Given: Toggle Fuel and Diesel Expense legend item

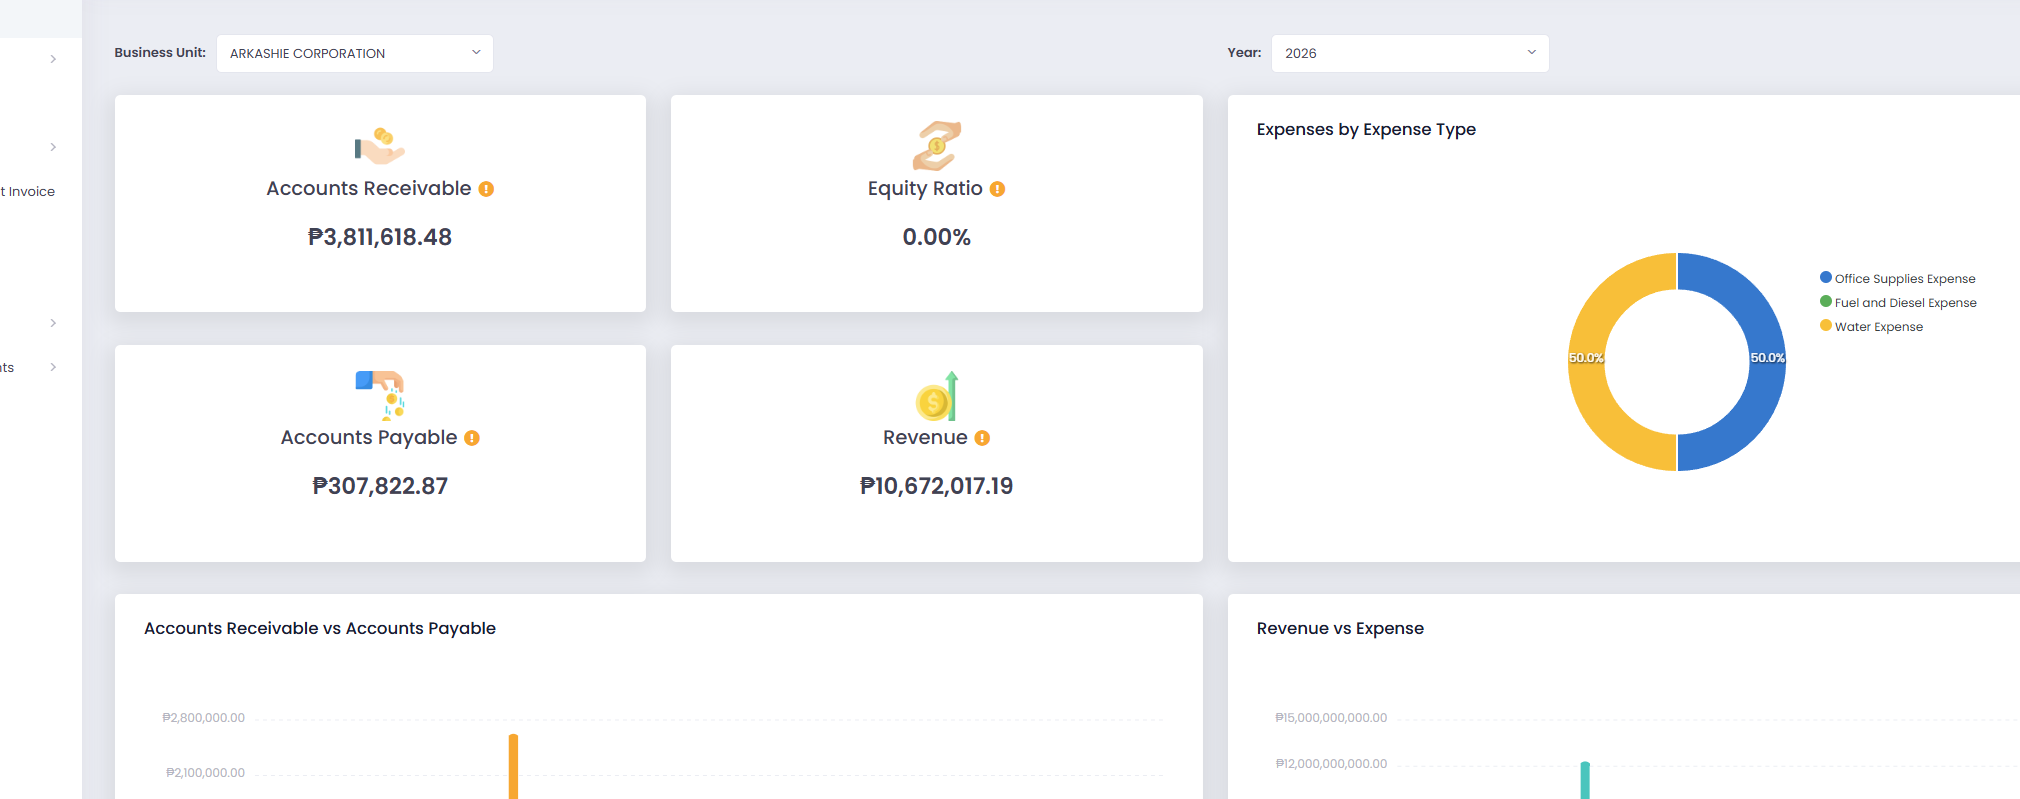Looking at the screenshot, I should 1898,303.
